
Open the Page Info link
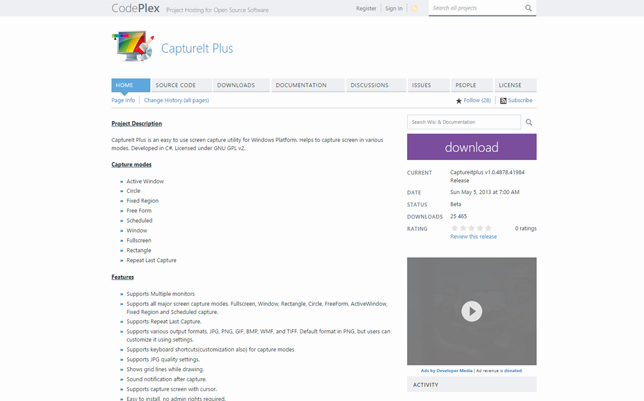tap(123, 100)
